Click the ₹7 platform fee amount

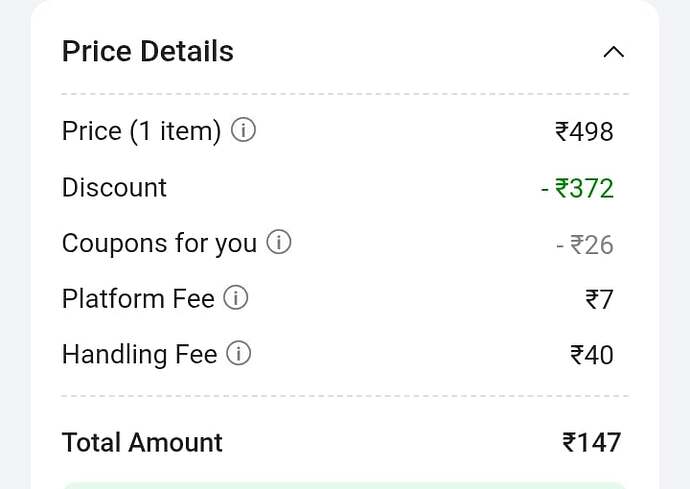pos(599,299)
